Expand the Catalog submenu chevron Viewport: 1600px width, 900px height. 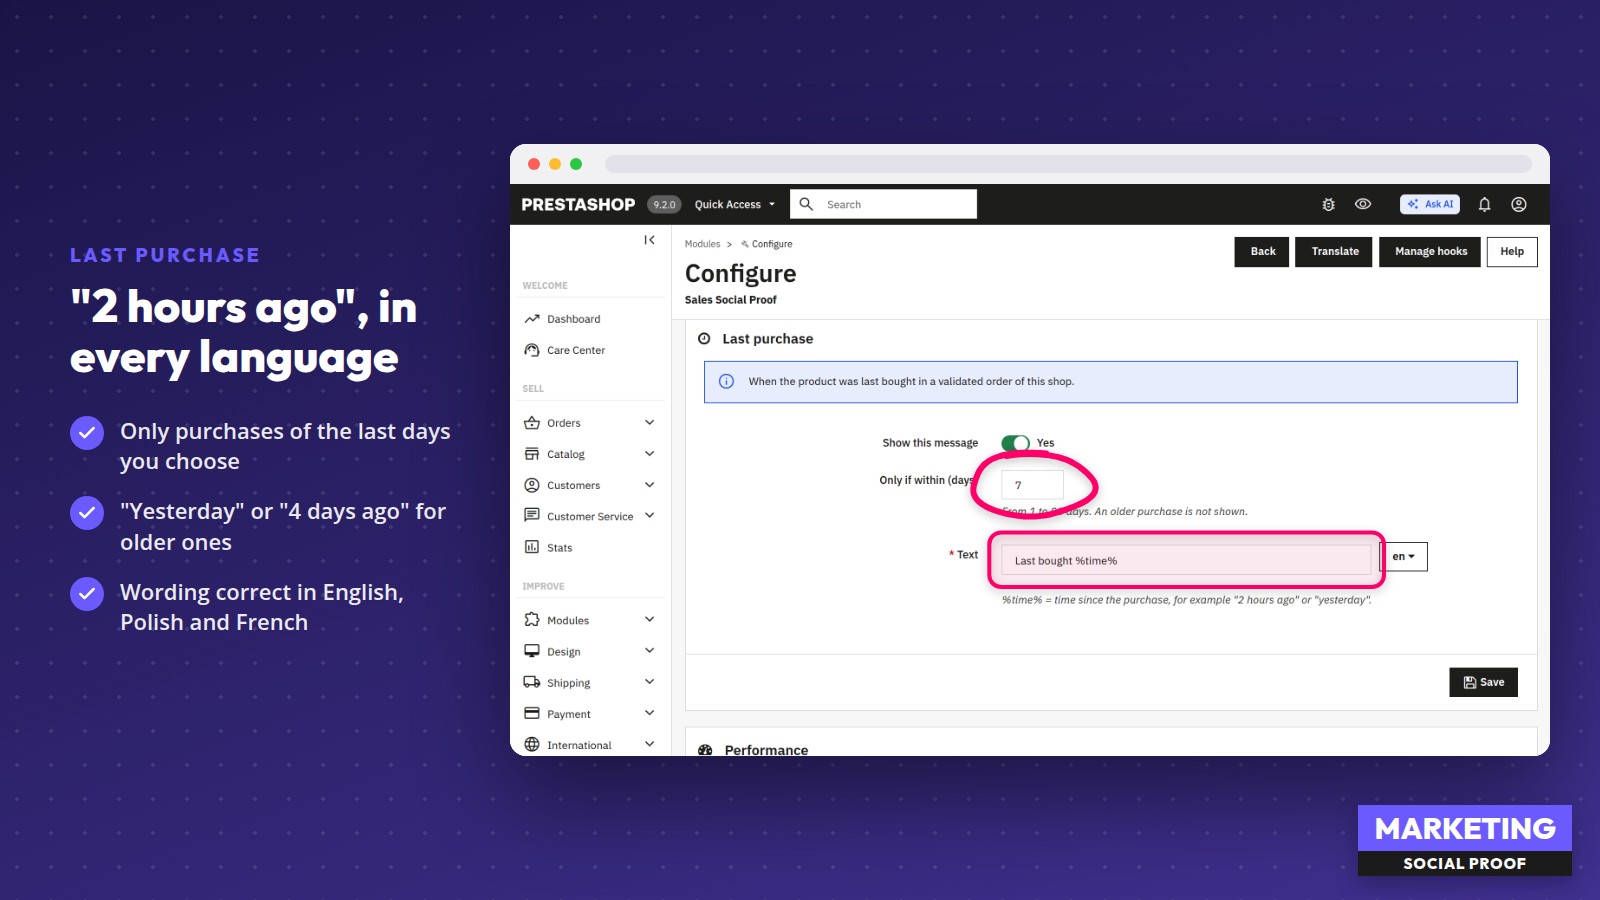[x=649, y=453]
